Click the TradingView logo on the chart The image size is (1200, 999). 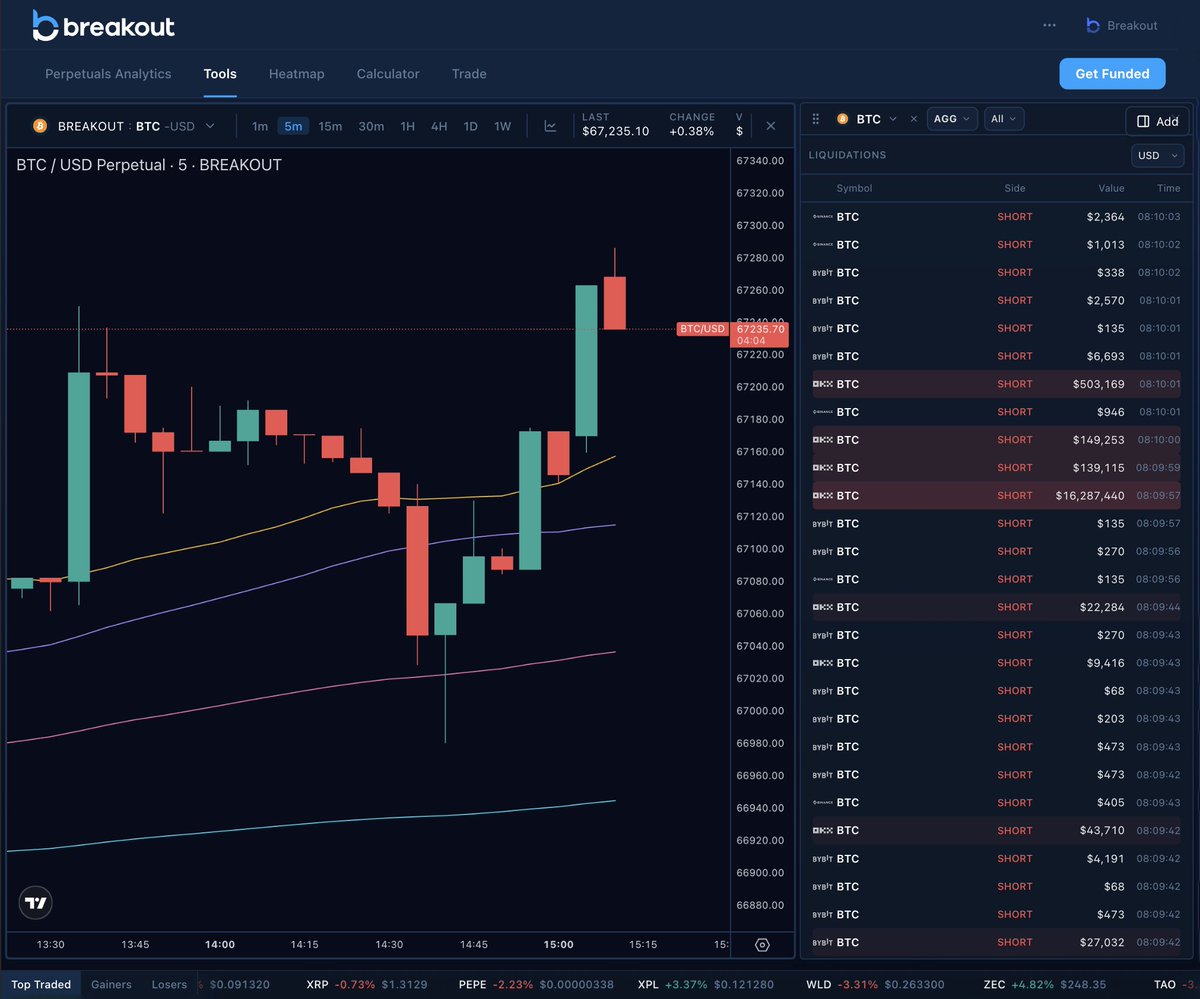pyautogui.click(x=36, y=903)
